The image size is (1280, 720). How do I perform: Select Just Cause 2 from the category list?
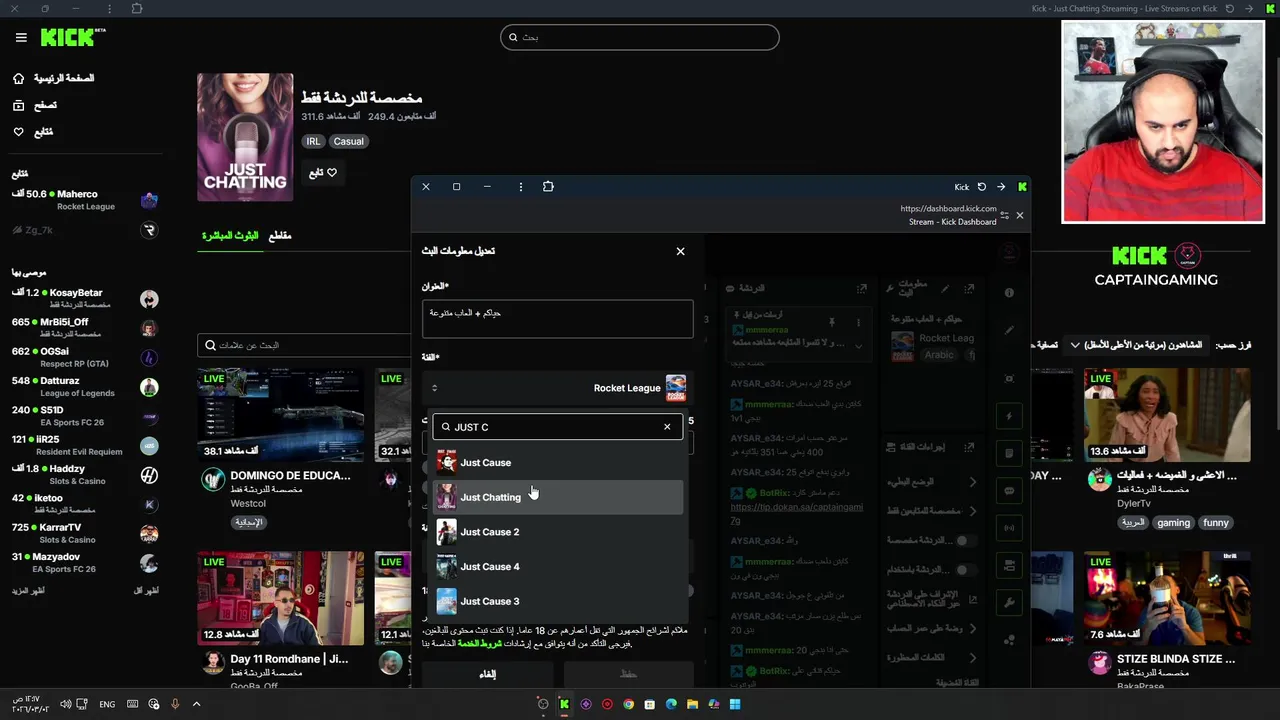(x=558, y=532)
